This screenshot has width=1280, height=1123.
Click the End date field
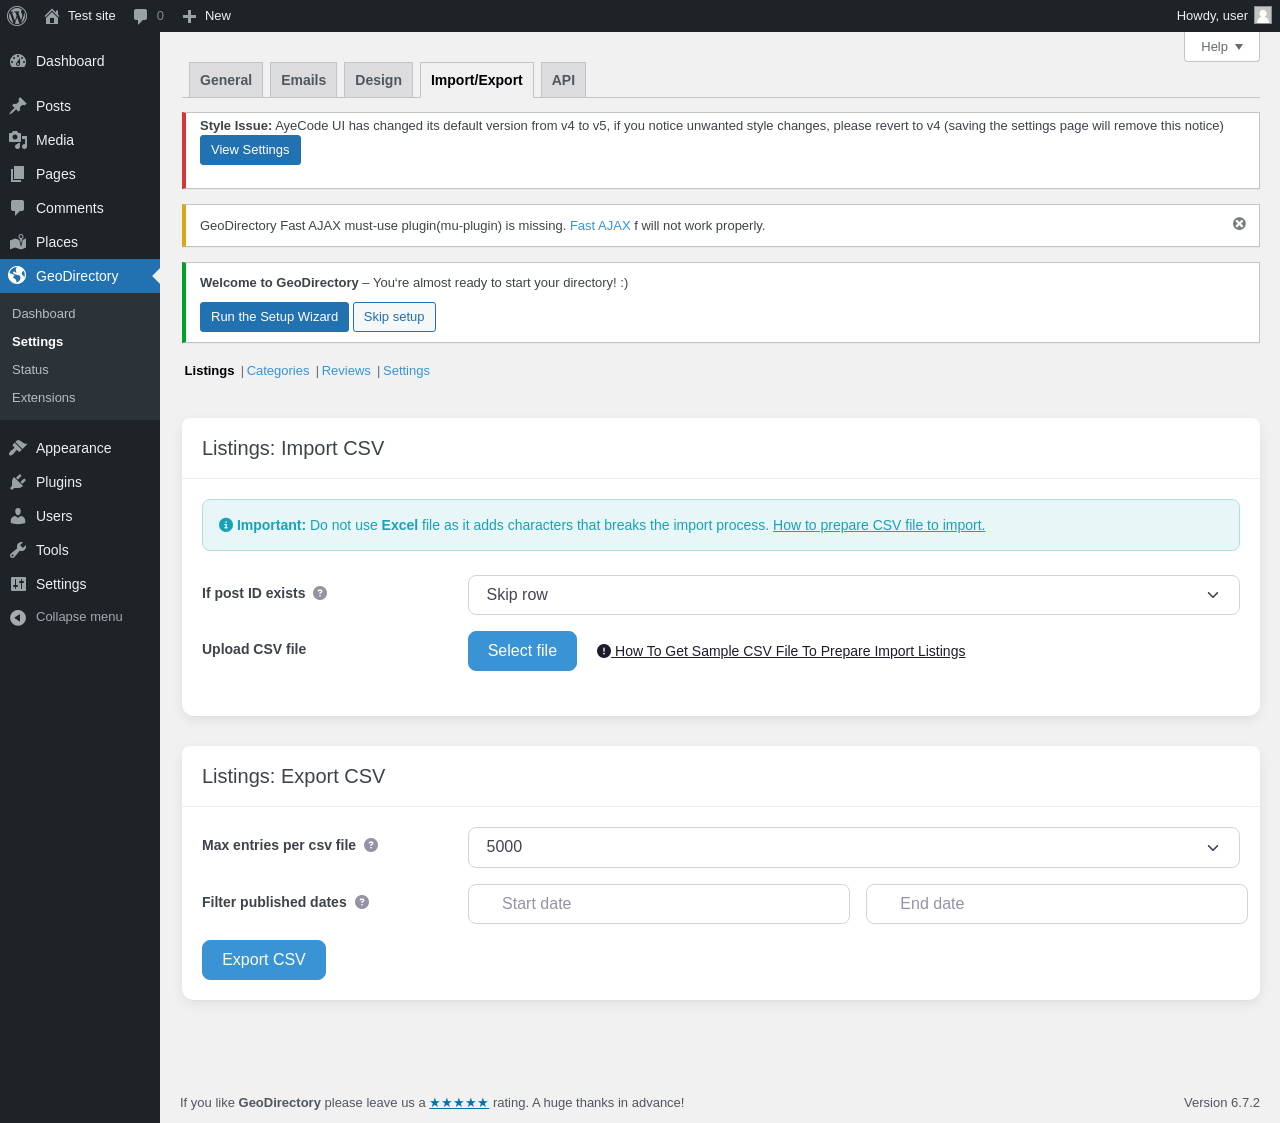tap(1056, 904)
